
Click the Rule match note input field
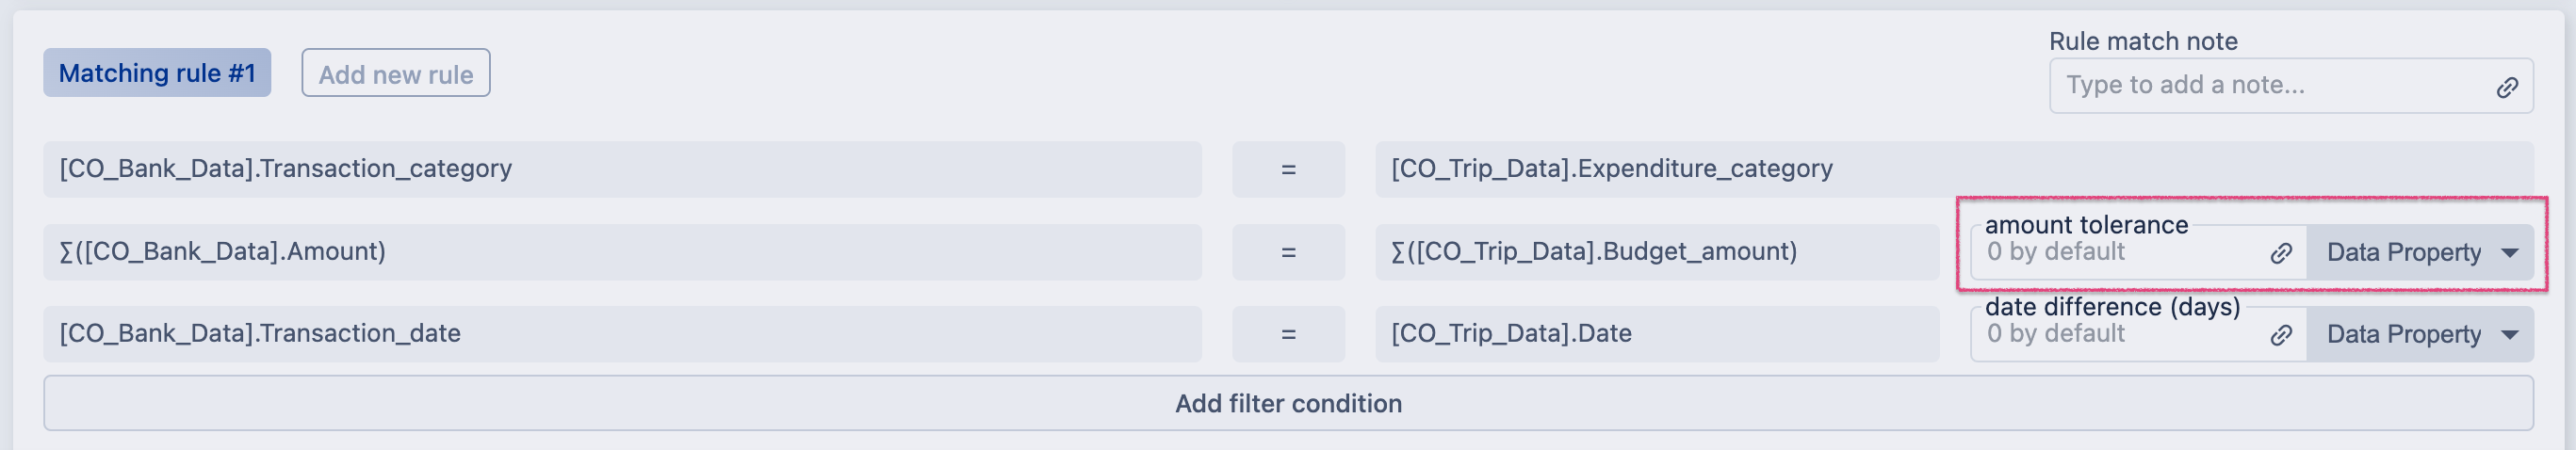point(2260,86)
